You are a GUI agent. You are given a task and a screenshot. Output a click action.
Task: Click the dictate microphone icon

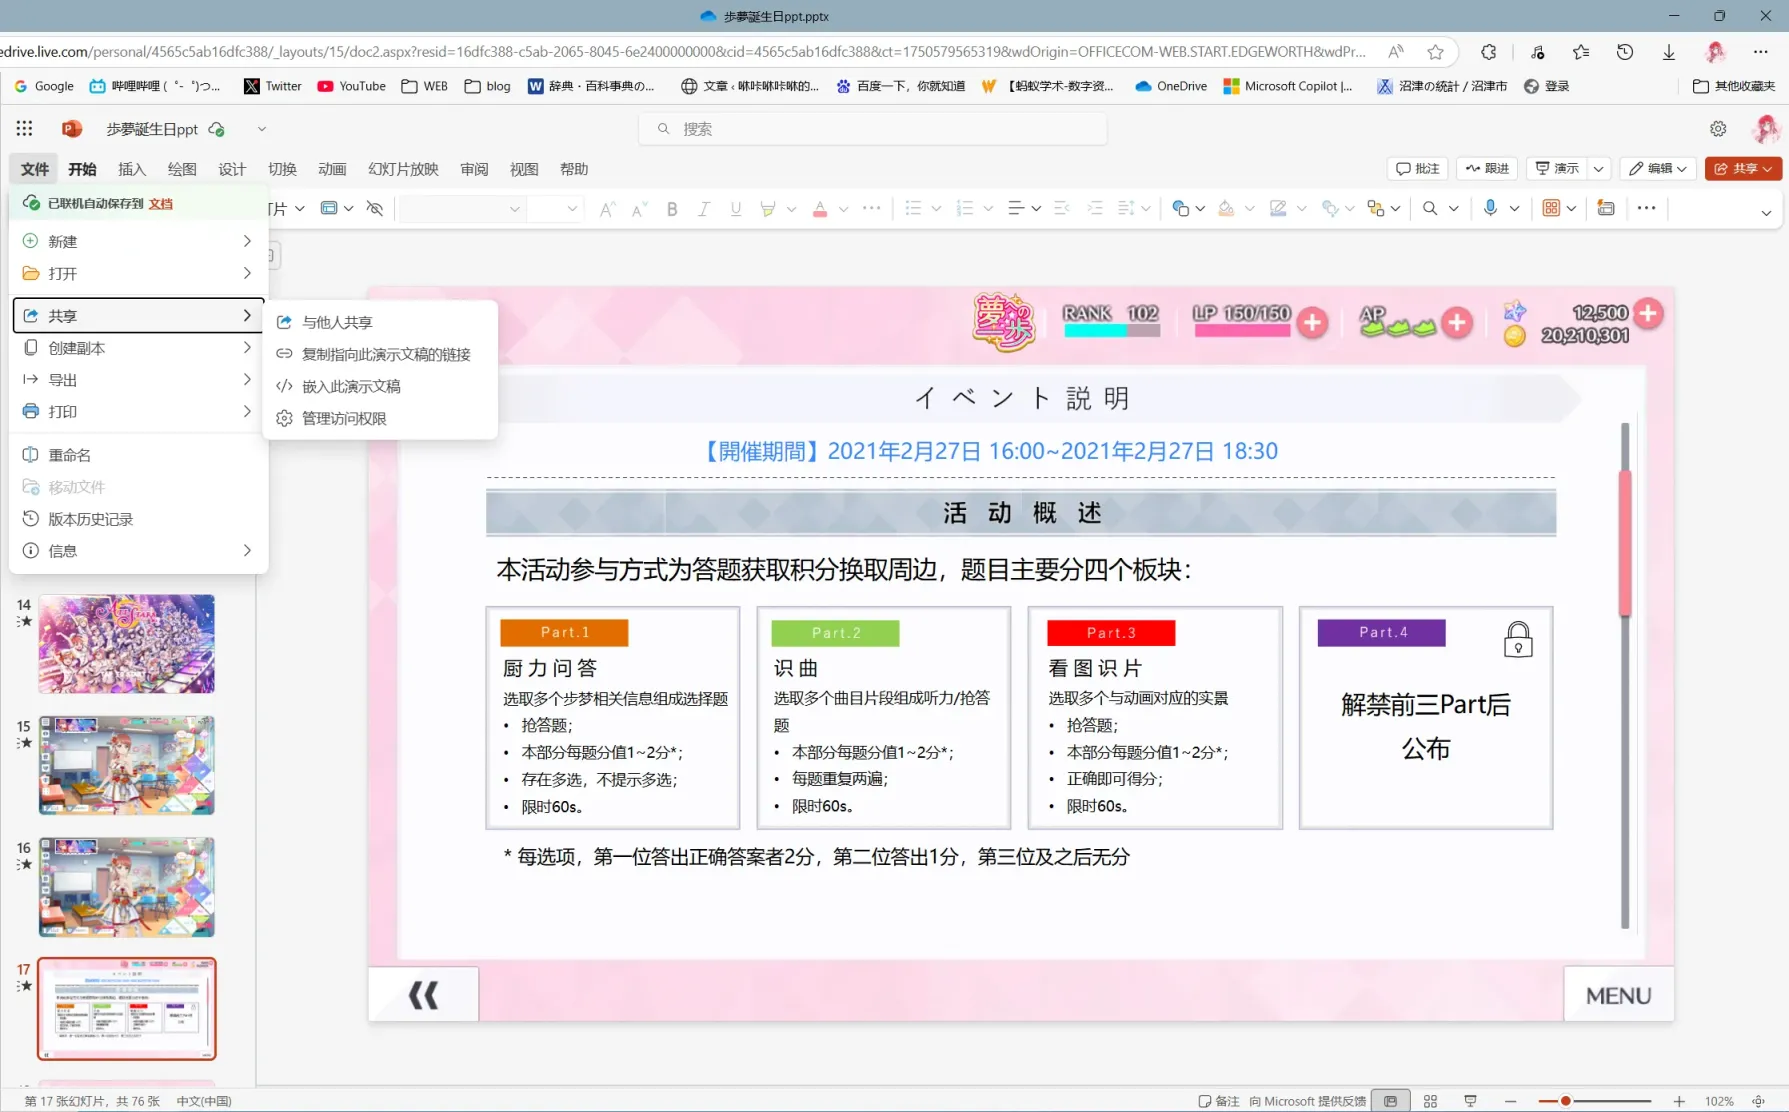point(1490,208)
